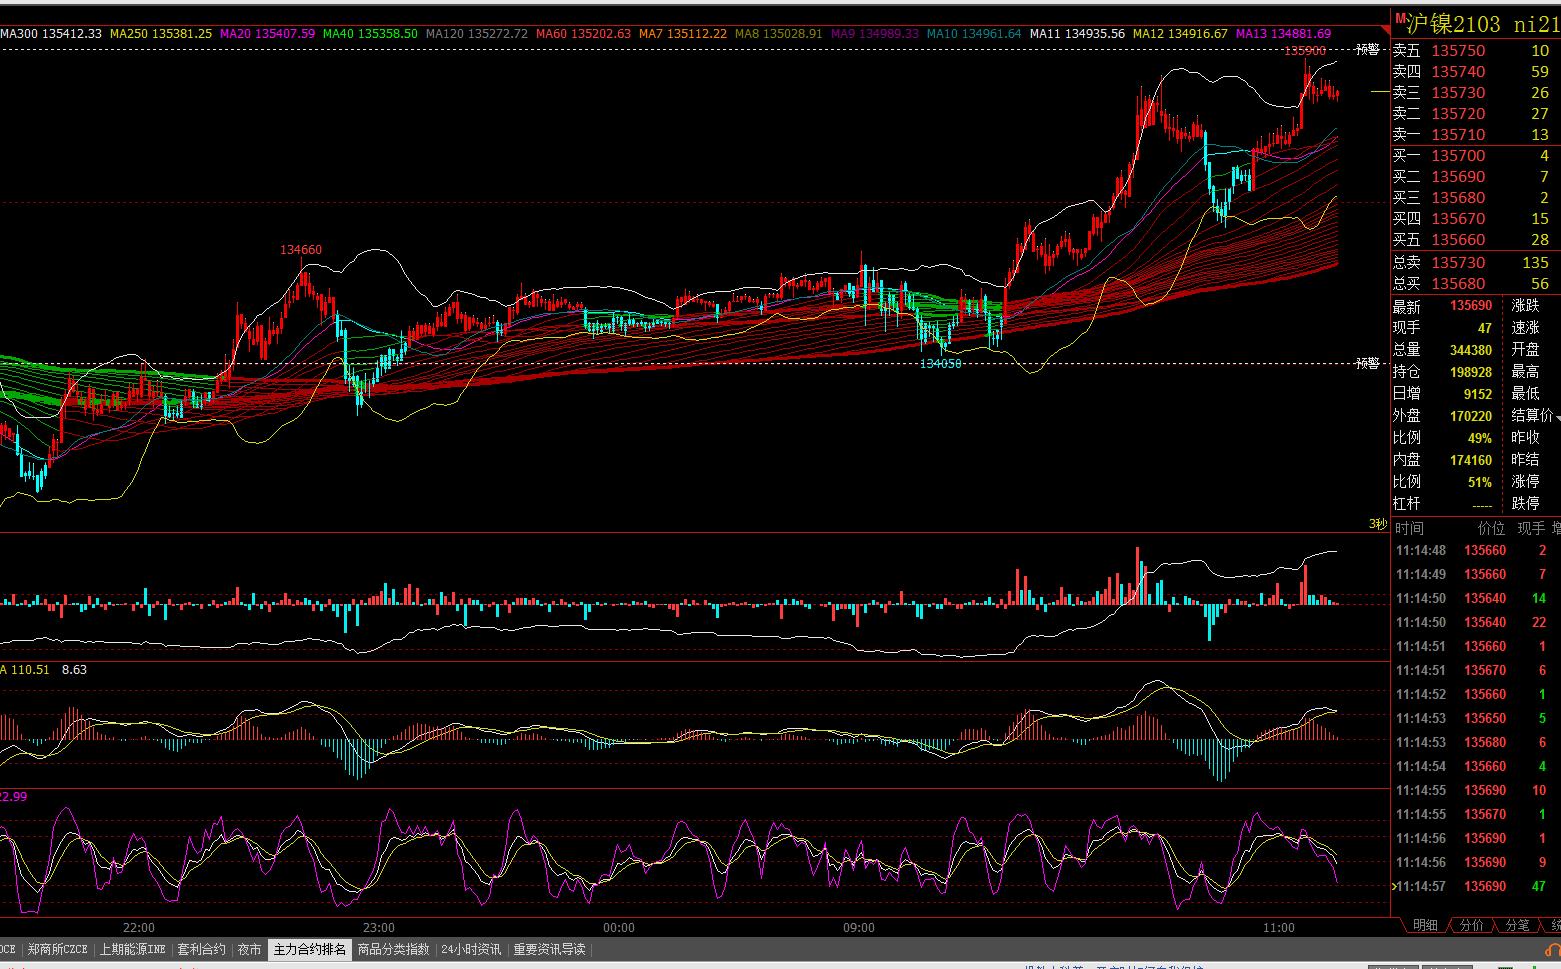Screen dimensions: 1561x969
Task: Switch to the 上期能源INE tab
Action: pyautogui.click(x=132, y=949)
